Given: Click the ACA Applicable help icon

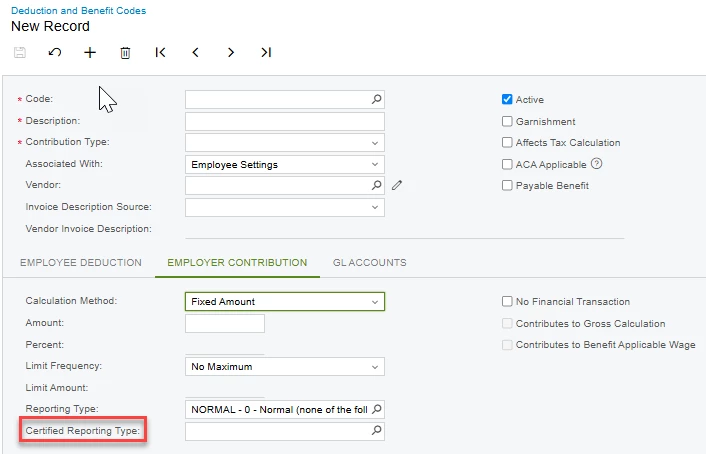Looking at the screenshot, I should point(597,163).
